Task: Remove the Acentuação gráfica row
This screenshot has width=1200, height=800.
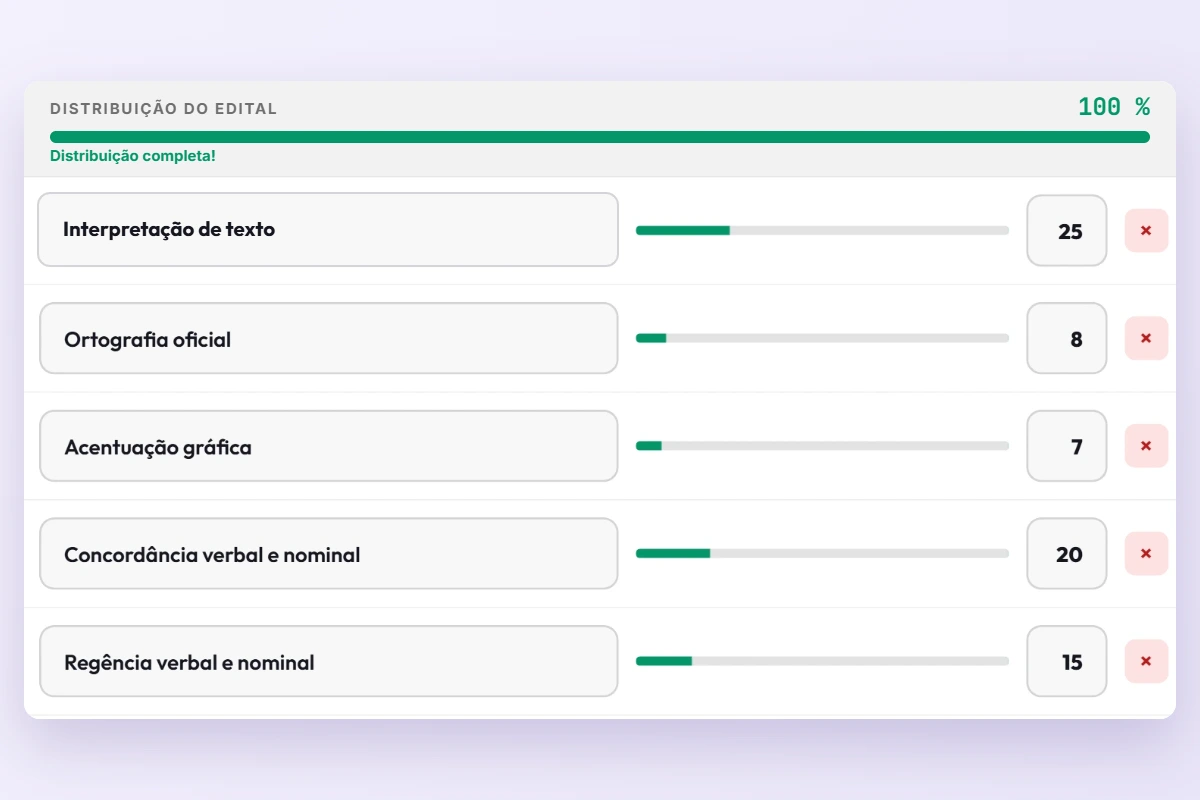Action: point(1146,446)
